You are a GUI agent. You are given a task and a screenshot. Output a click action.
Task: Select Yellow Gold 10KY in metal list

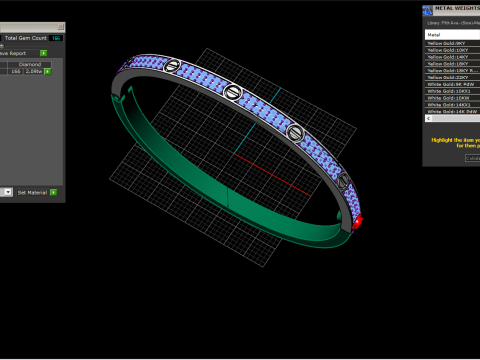[452, 50]
